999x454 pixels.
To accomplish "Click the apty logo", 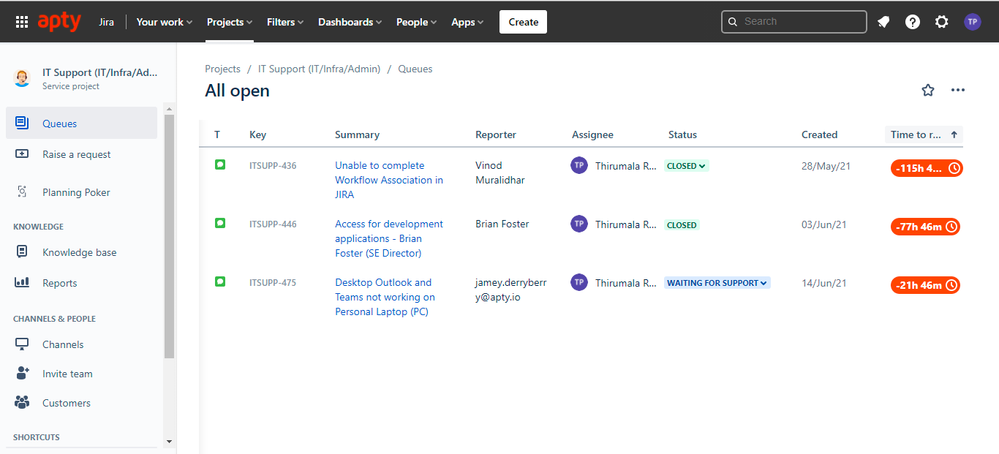I will (59, 22).
